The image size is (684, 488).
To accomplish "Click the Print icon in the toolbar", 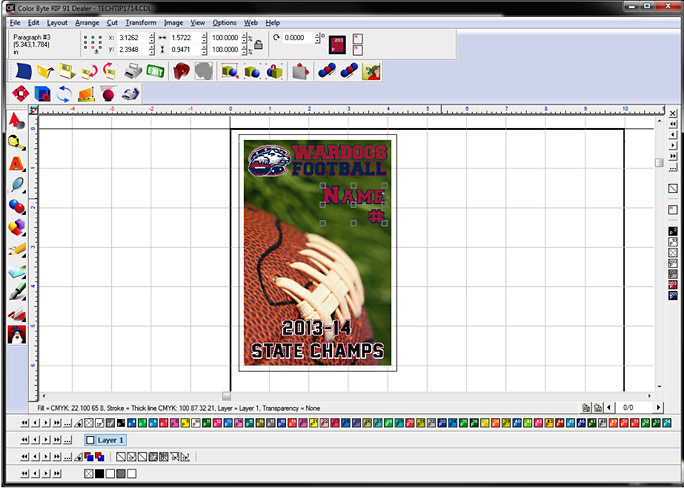I will click(133, 71).
